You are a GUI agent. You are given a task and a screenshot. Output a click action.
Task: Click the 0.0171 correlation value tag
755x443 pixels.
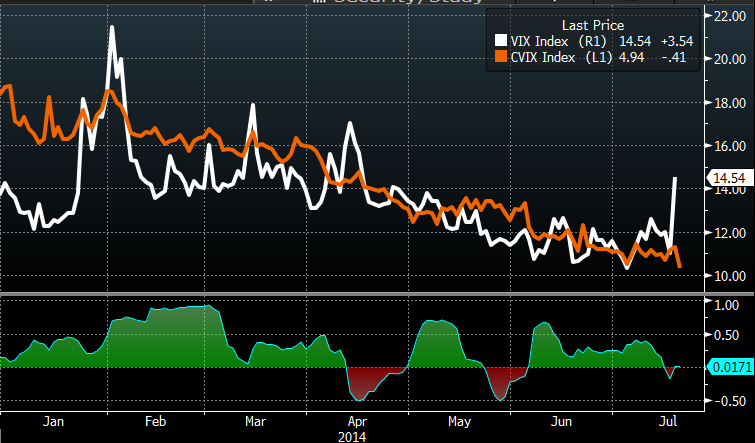(x=731, y=368)
